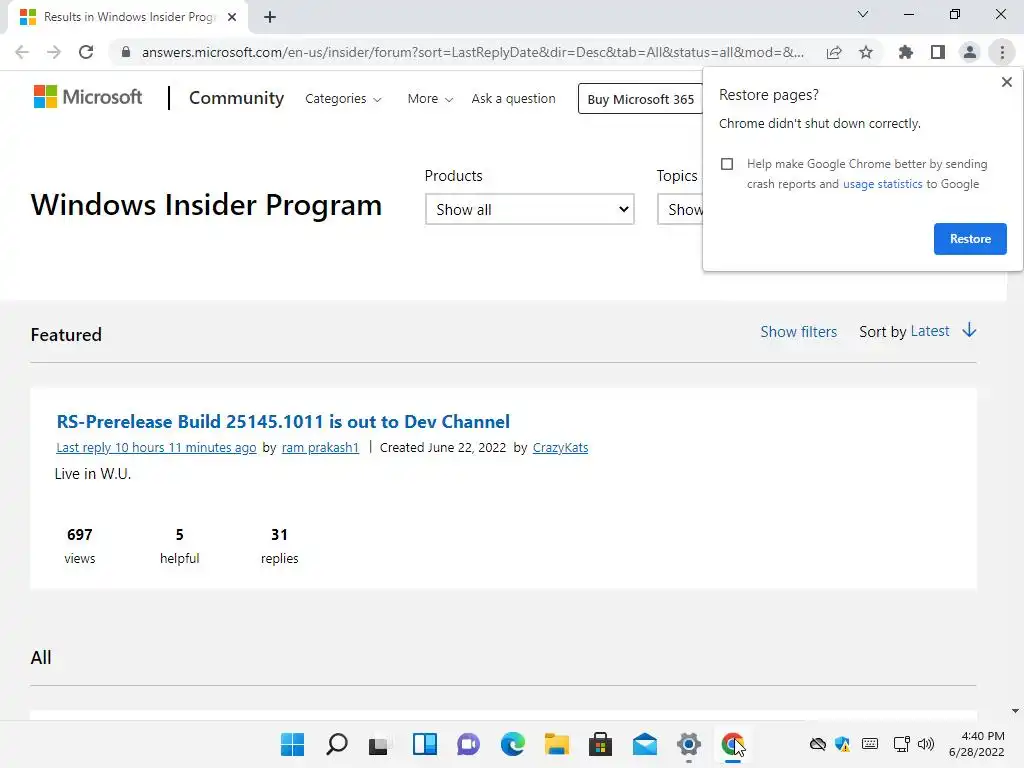Expand the More menu
The height and width of the screenshot is (768, 1024).
click(430, 99)
